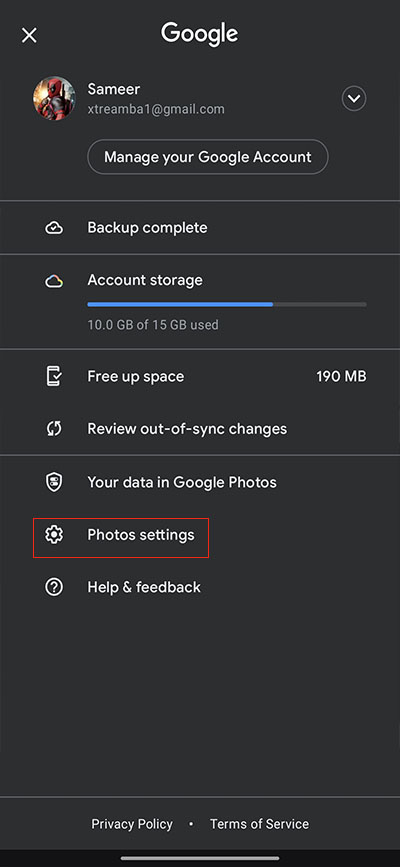Tap the colorful Account storage cloud icon
The height and width of the screenshot is (867, 400).
click(54, 281)
